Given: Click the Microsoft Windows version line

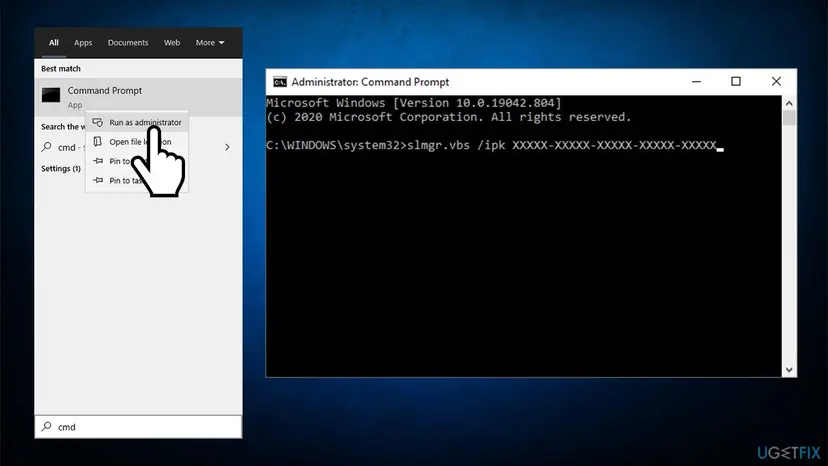Looking at the screenshot, I should coord(414,103).
